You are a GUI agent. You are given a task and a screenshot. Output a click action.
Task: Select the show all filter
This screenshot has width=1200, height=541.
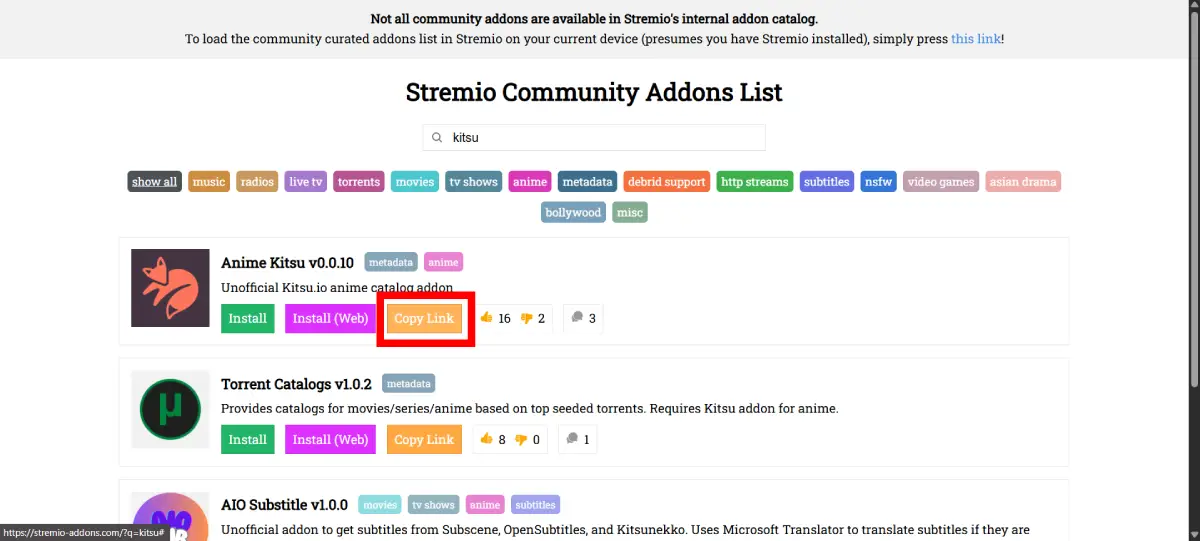point(154,182)
